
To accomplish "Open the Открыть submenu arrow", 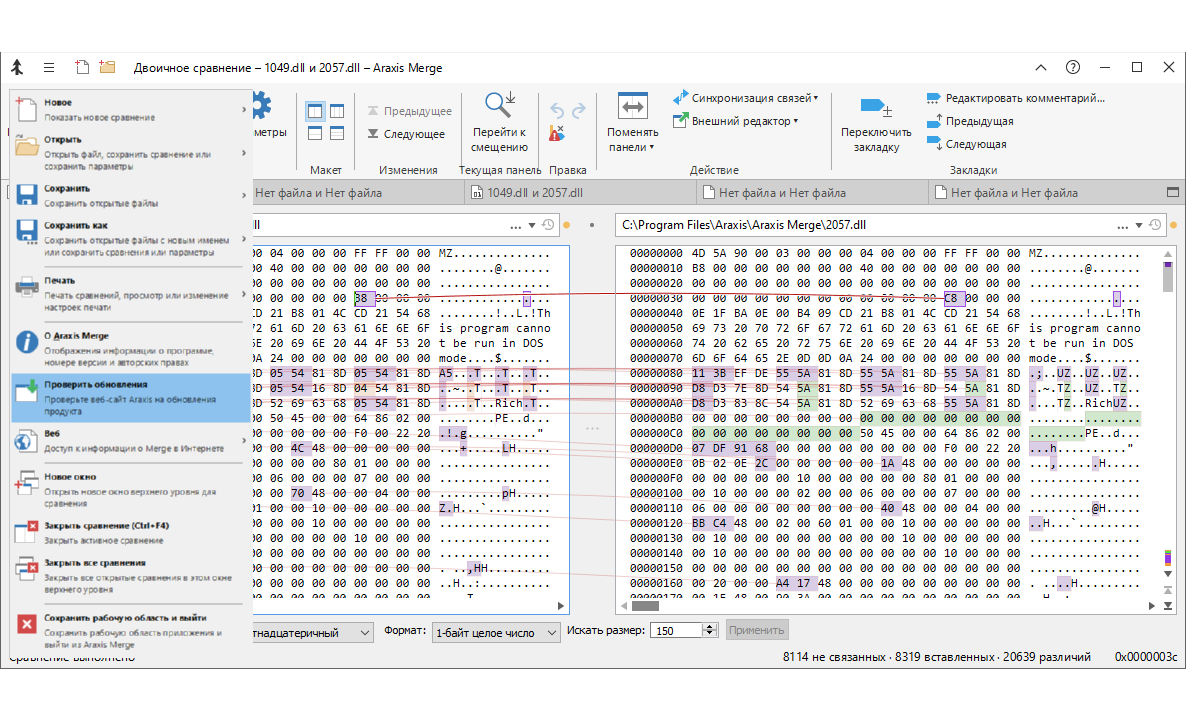I will (244, 153).
